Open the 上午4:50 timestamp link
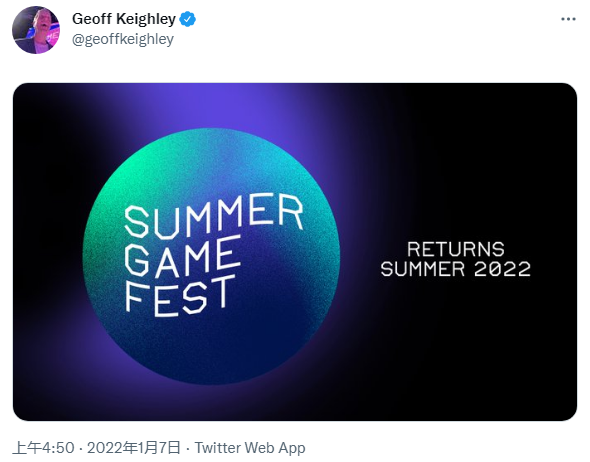The height and width of the screenshot is (462, 590). point(43,448)
